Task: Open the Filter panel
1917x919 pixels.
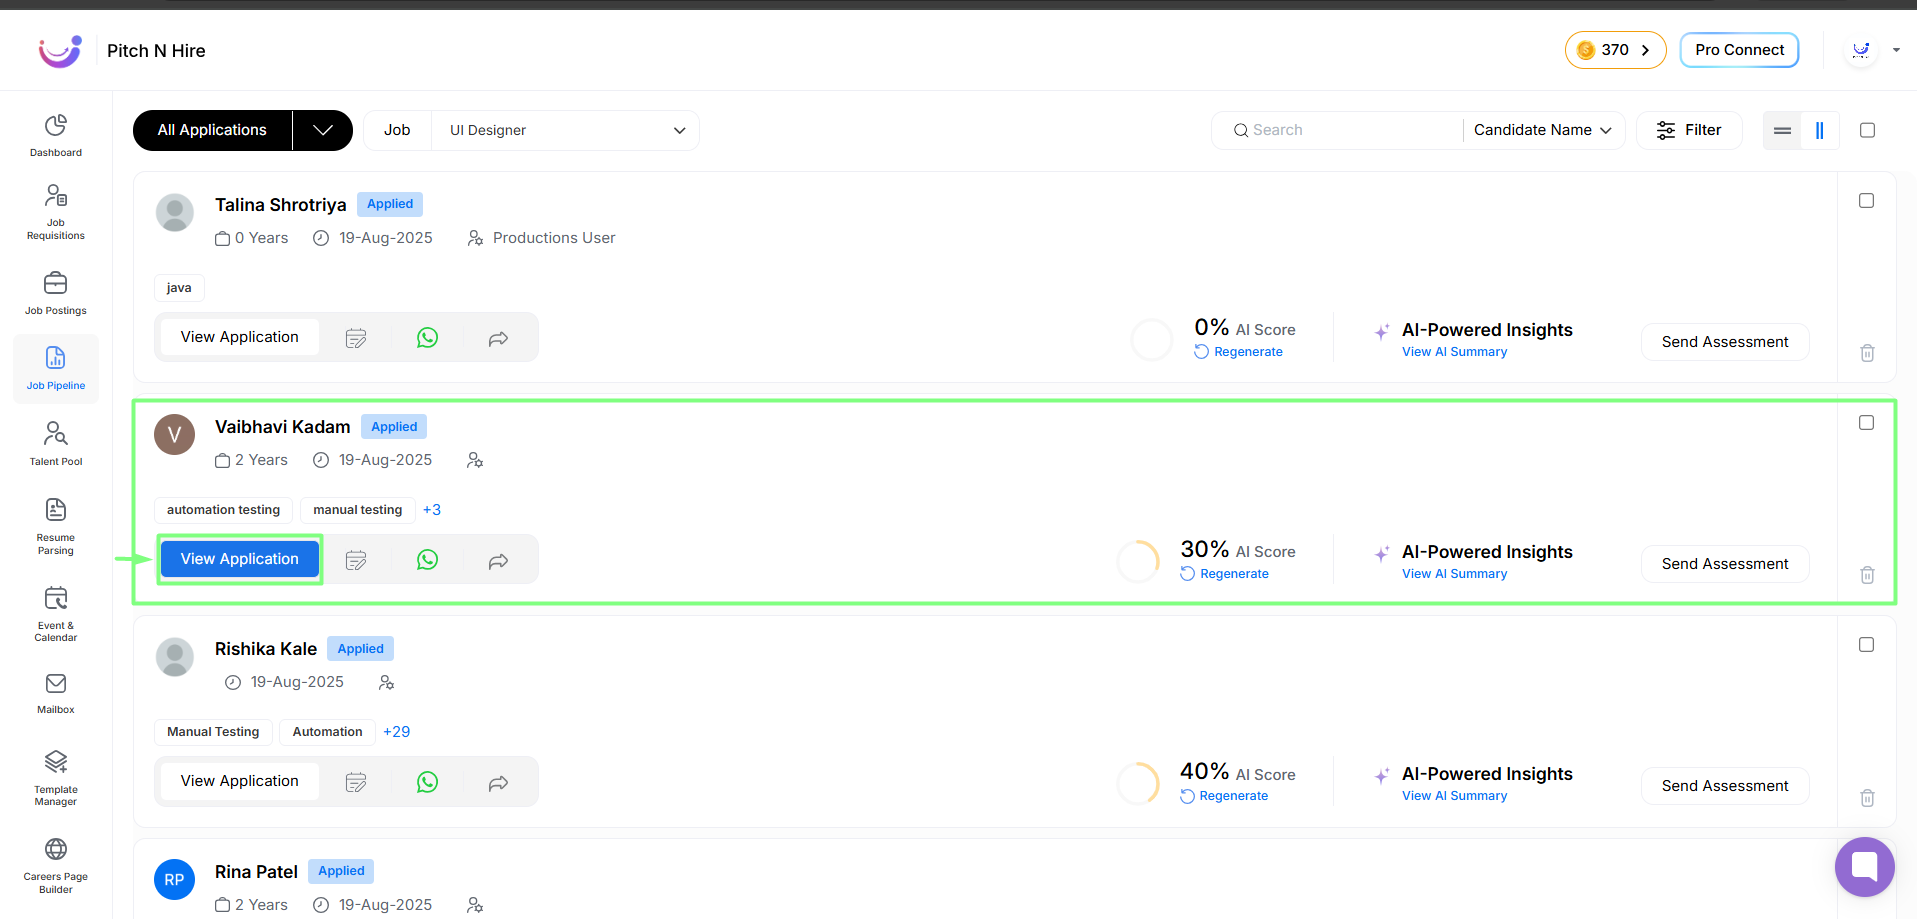Action: pos(1689,130)
